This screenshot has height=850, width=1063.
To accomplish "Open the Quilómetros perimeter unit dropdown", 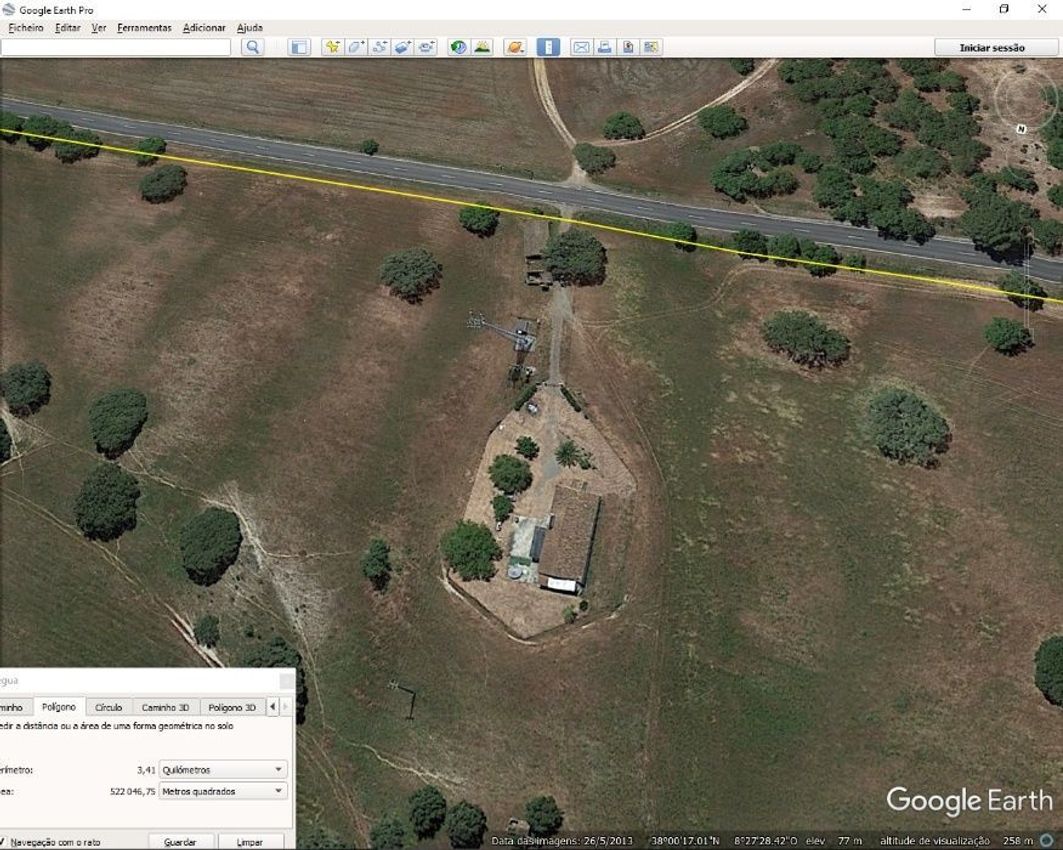I will [223, 770].
